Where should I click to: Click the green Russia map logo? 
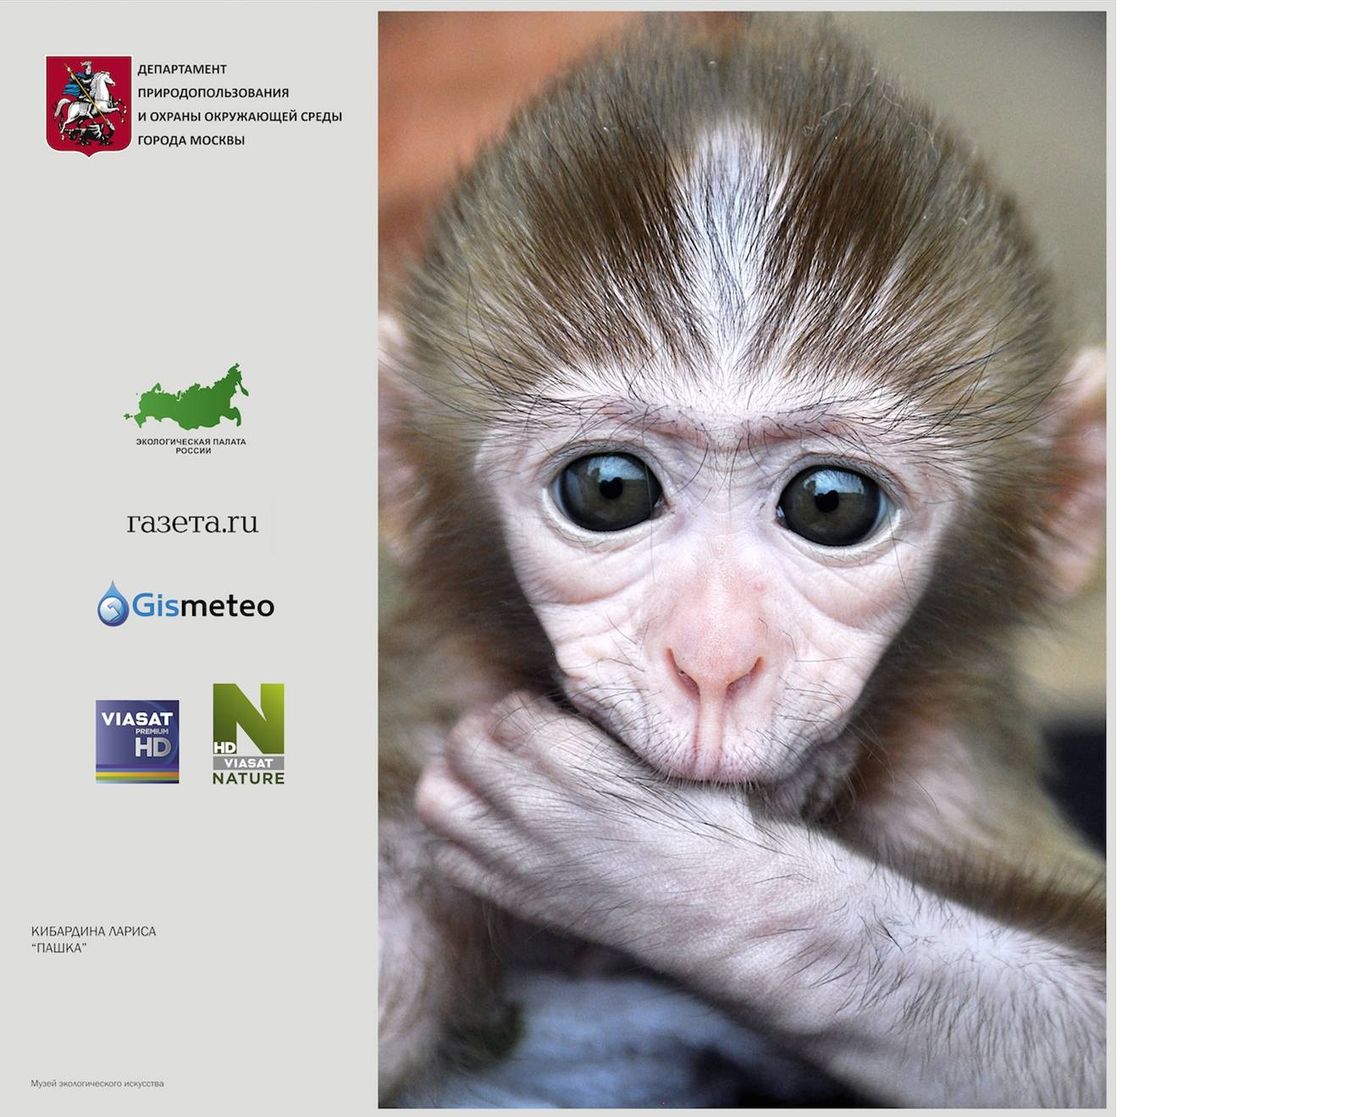point(187,397)
